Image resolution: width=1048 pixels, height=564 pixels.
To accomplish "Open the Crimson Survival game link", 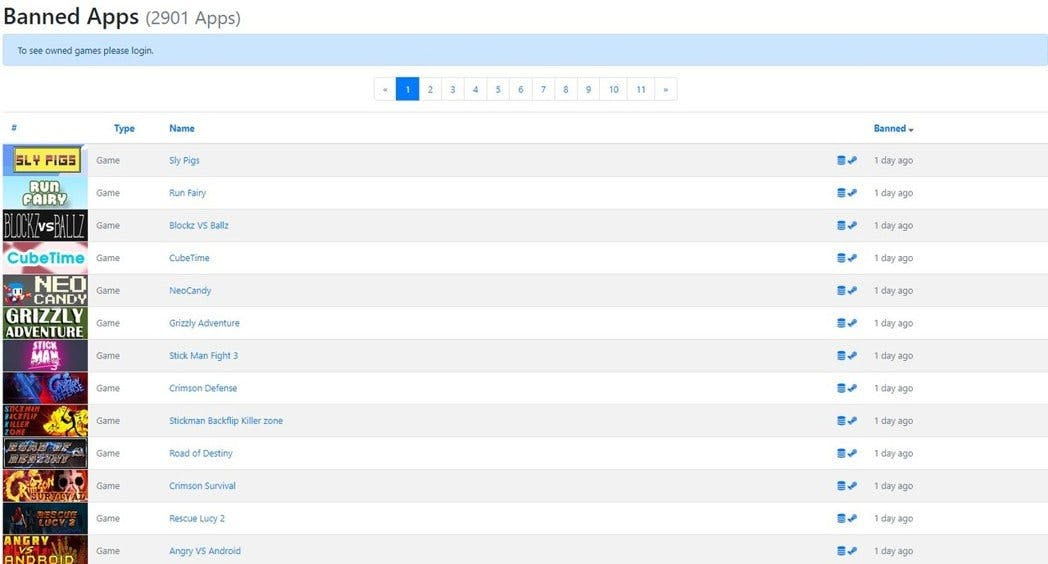I will tap(203, 486).
